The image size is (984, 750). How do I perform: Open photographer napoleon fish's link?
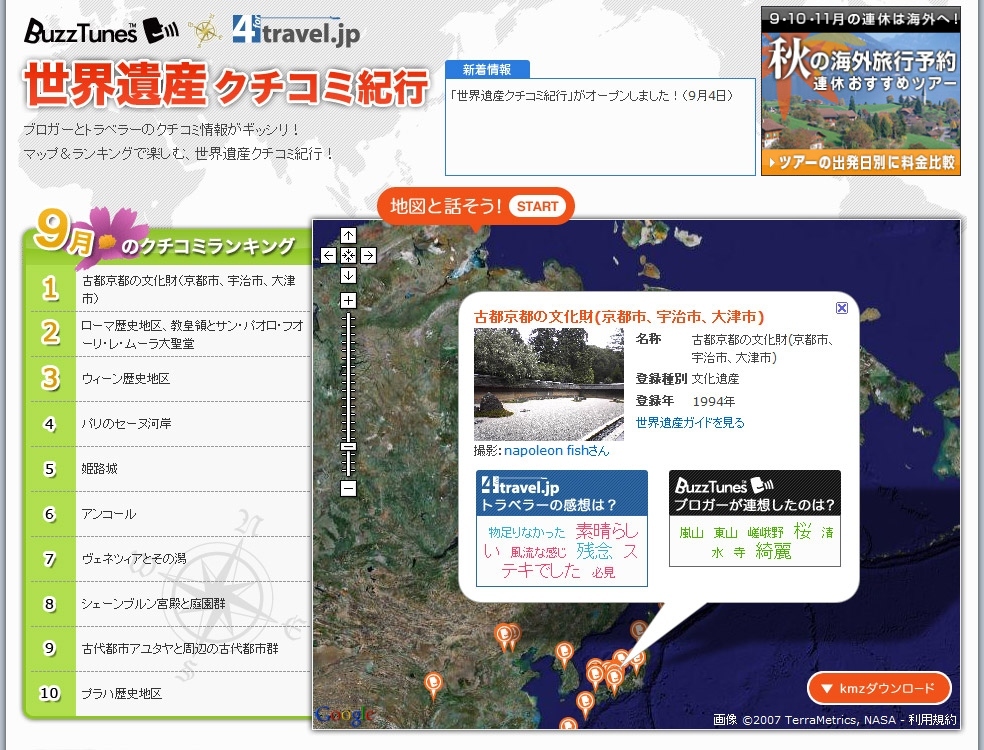pyautogui.click(x=556, y=451)
